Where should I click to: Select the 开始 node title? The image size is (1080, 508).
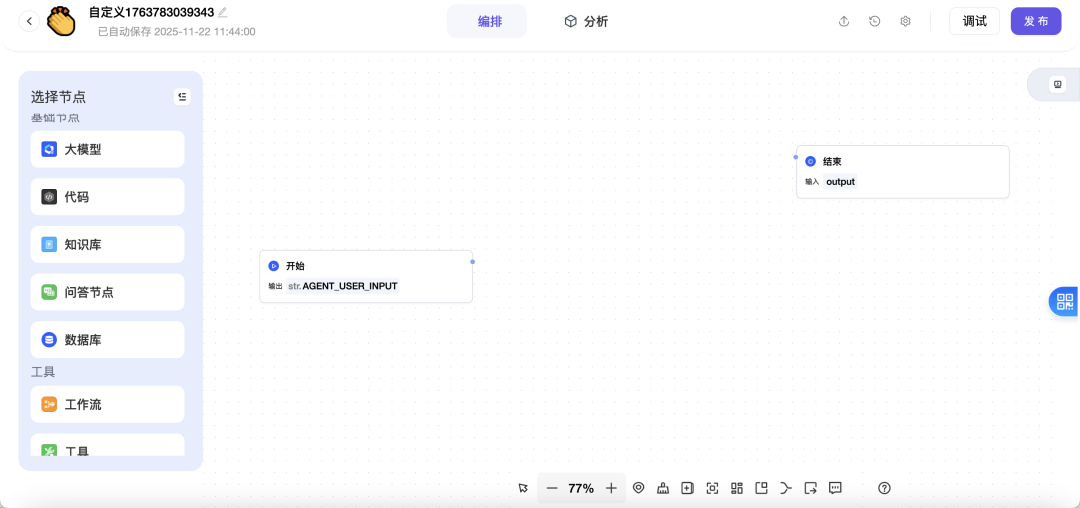click(x=295, y=266)
